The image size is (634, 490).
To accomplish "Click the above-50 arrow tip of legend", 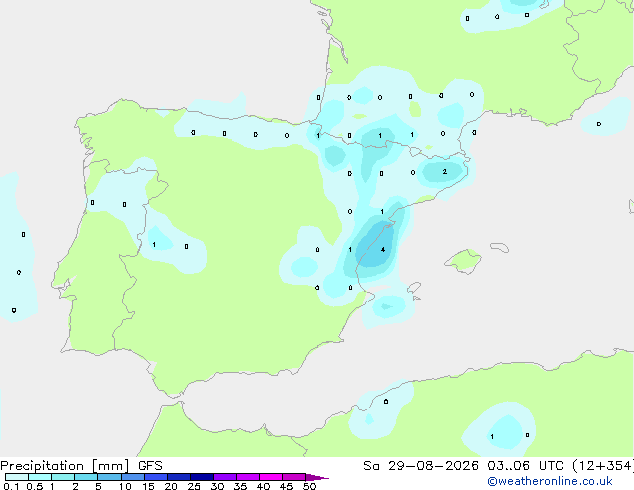I will pyautogui.click(x=317, y=477).
